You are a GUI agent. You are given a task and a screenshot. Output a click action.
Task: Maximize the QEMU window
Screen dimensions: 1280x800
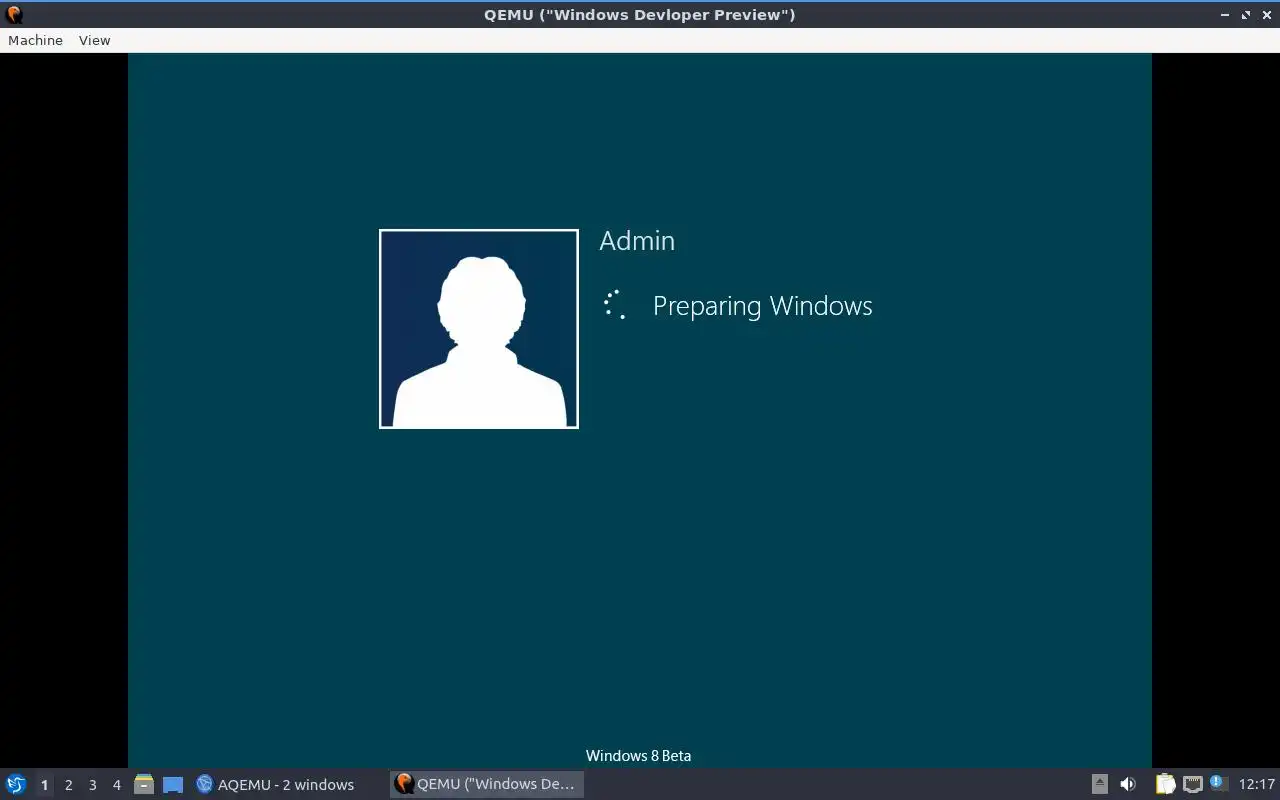tap(1246, 15)
